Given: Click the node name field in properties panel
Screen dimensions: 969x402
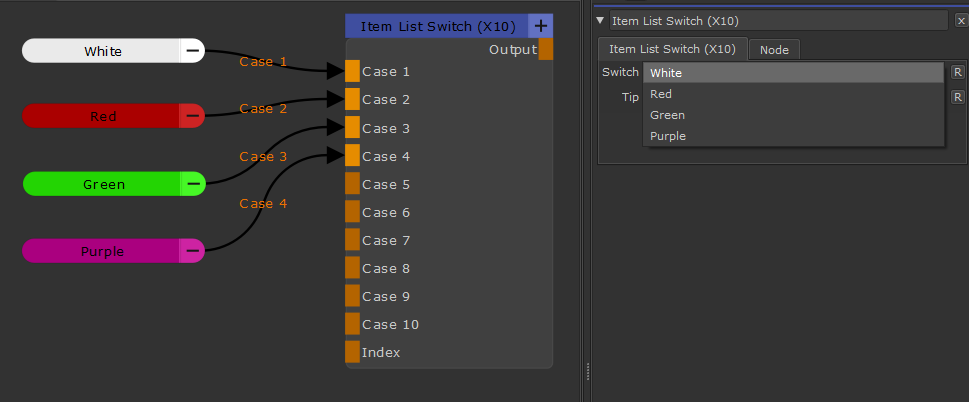Looking at the screenshot, I should pyautogui.click(x=778, y=21).
